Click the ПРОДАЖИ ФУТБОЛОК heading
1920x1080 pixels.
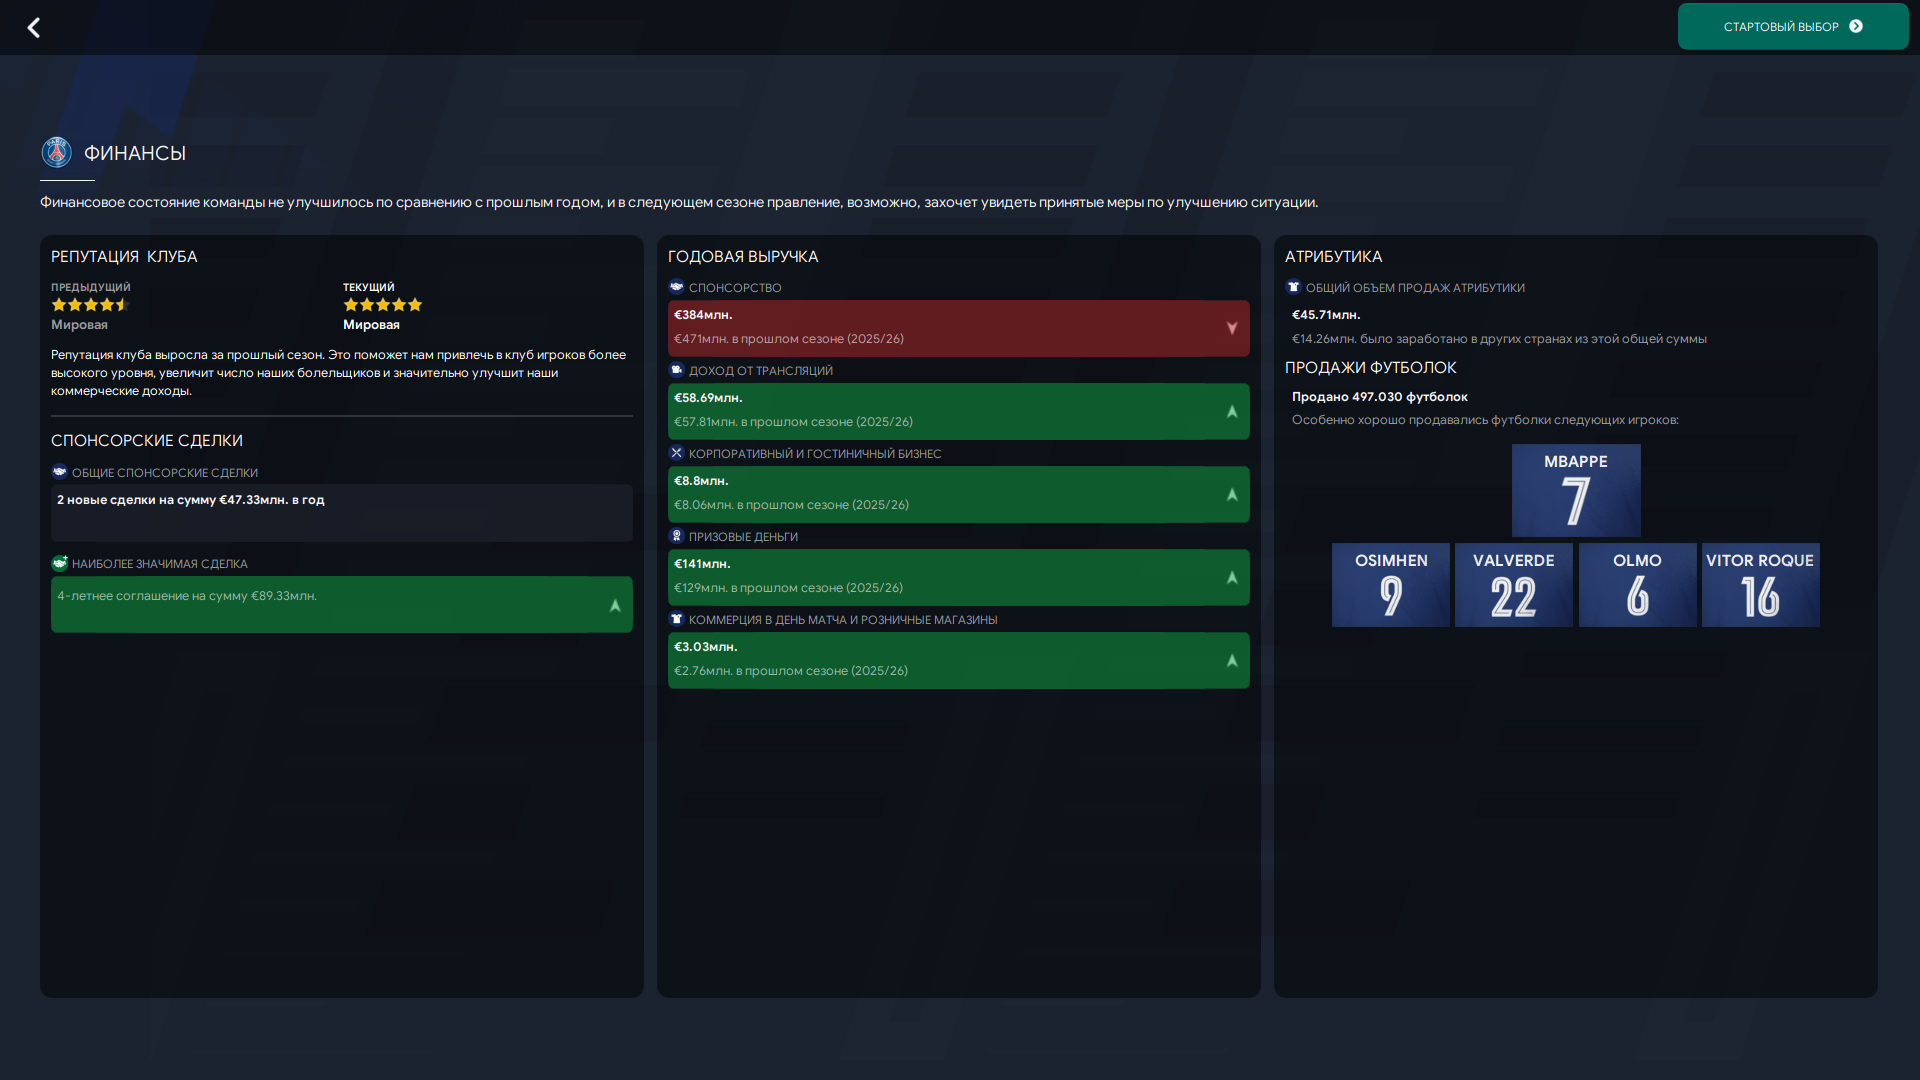coord(1371,368)
